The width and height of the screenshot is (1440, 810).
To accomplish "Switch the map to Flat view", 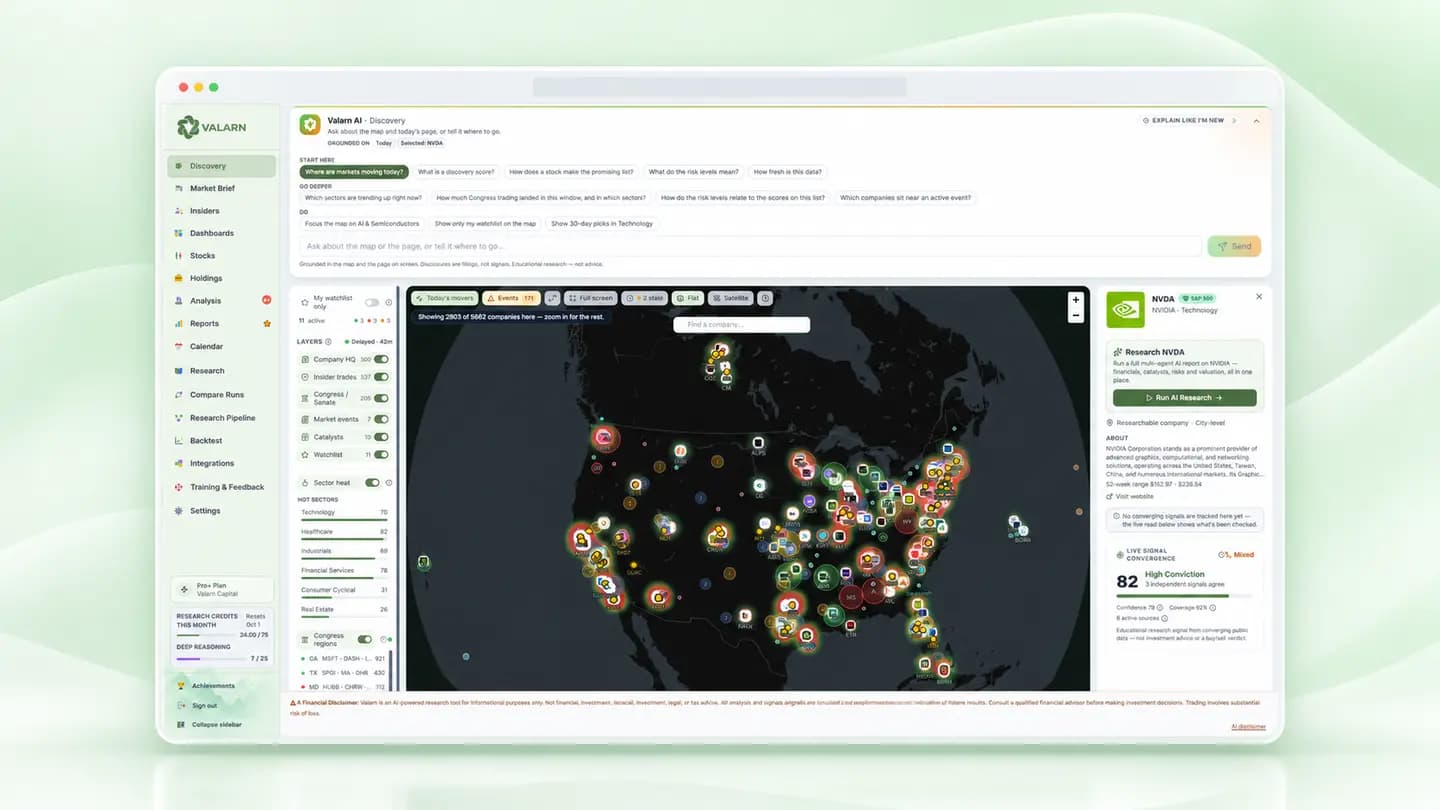I will [x=688, y=298].
